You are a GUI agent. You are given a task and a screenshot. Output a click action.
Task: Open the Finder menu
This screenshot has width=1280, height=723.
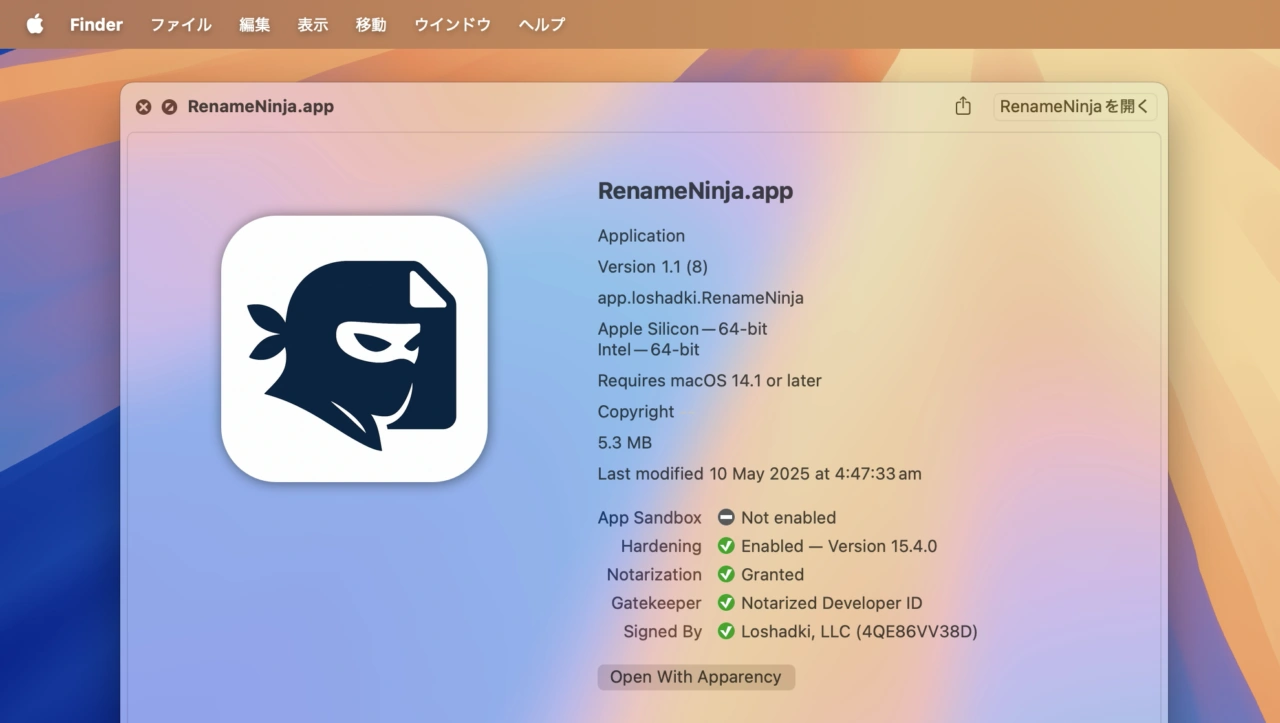pos(96,24)
